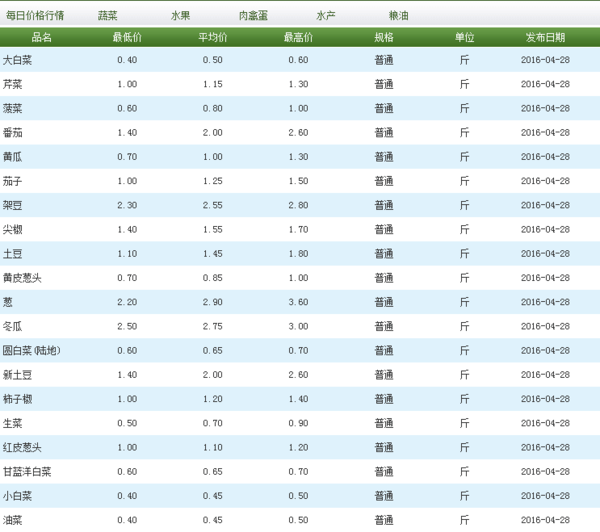Click 葱 average price 2.90
Viewport: 600px width, 532px height.
pos(213,302)
